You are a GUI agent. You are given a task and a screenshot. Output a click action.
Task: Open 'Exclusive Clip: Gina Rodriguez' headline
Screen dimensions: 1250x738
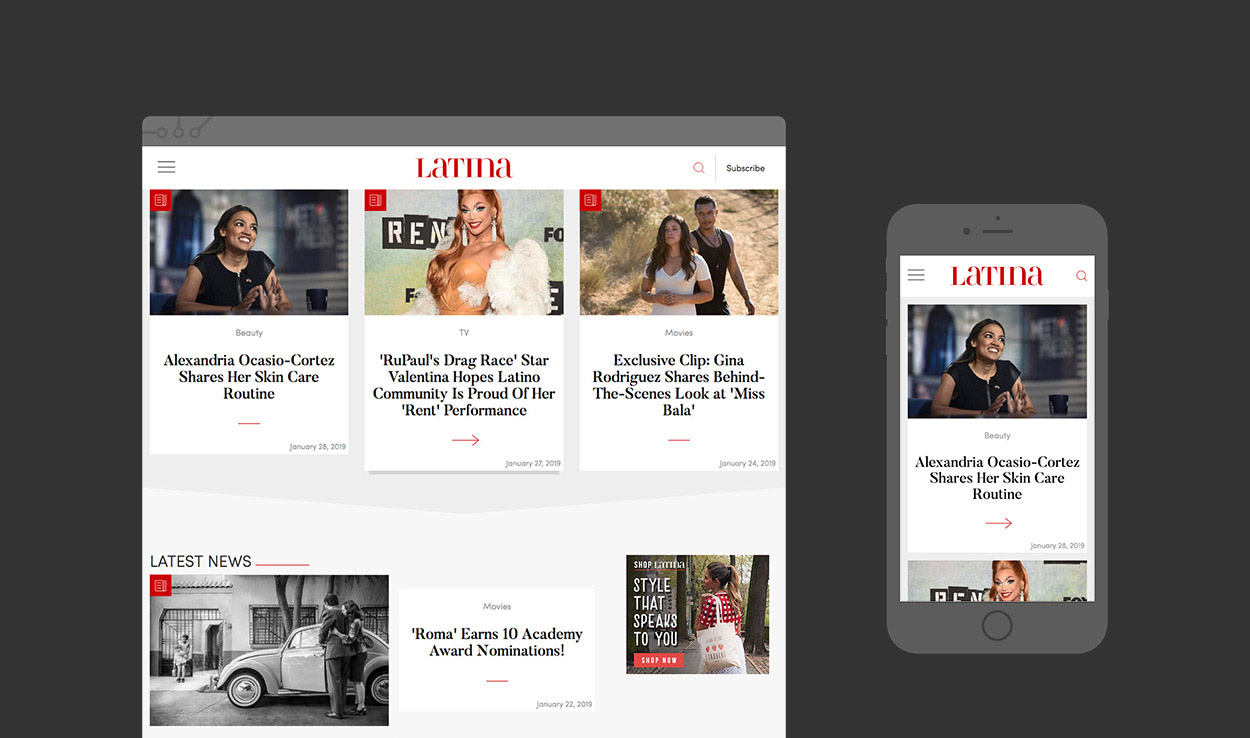coord(679,385)
